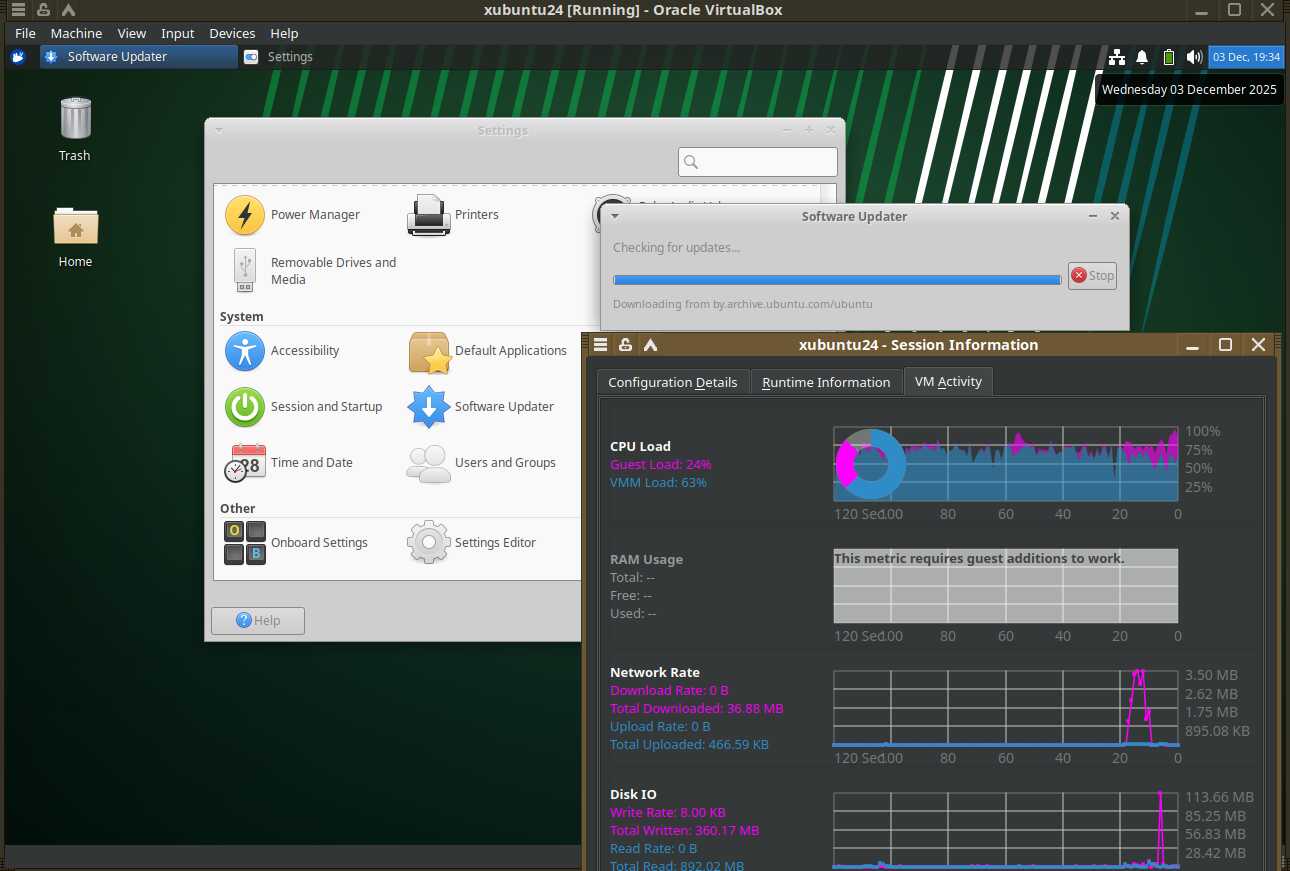Screen dimensions: 1290x871
Task: Click the "Guest Load: 24%" text
Action: tap(661, 465)
